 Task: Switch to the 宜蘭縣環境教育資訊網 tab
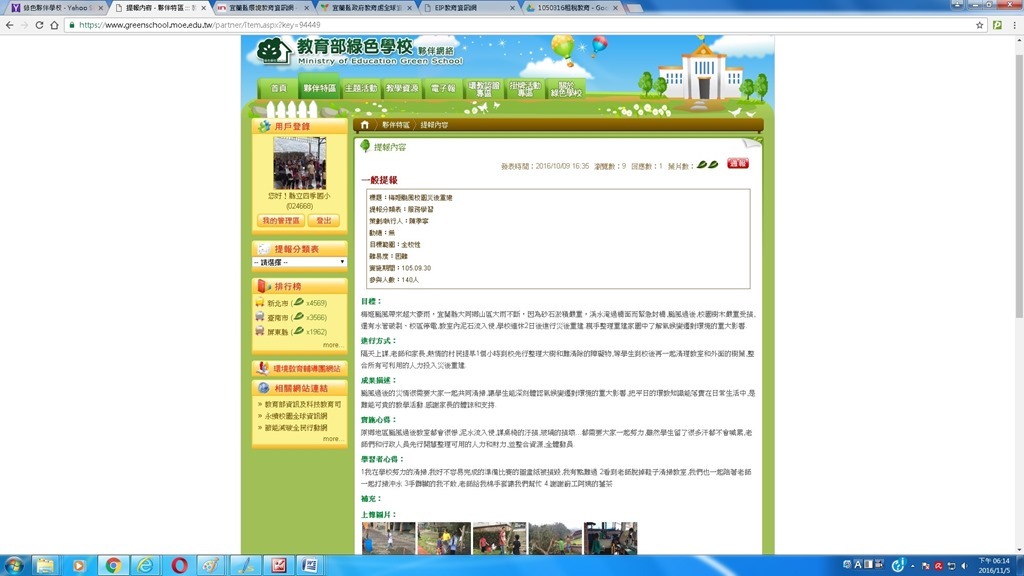click(264, 8)
